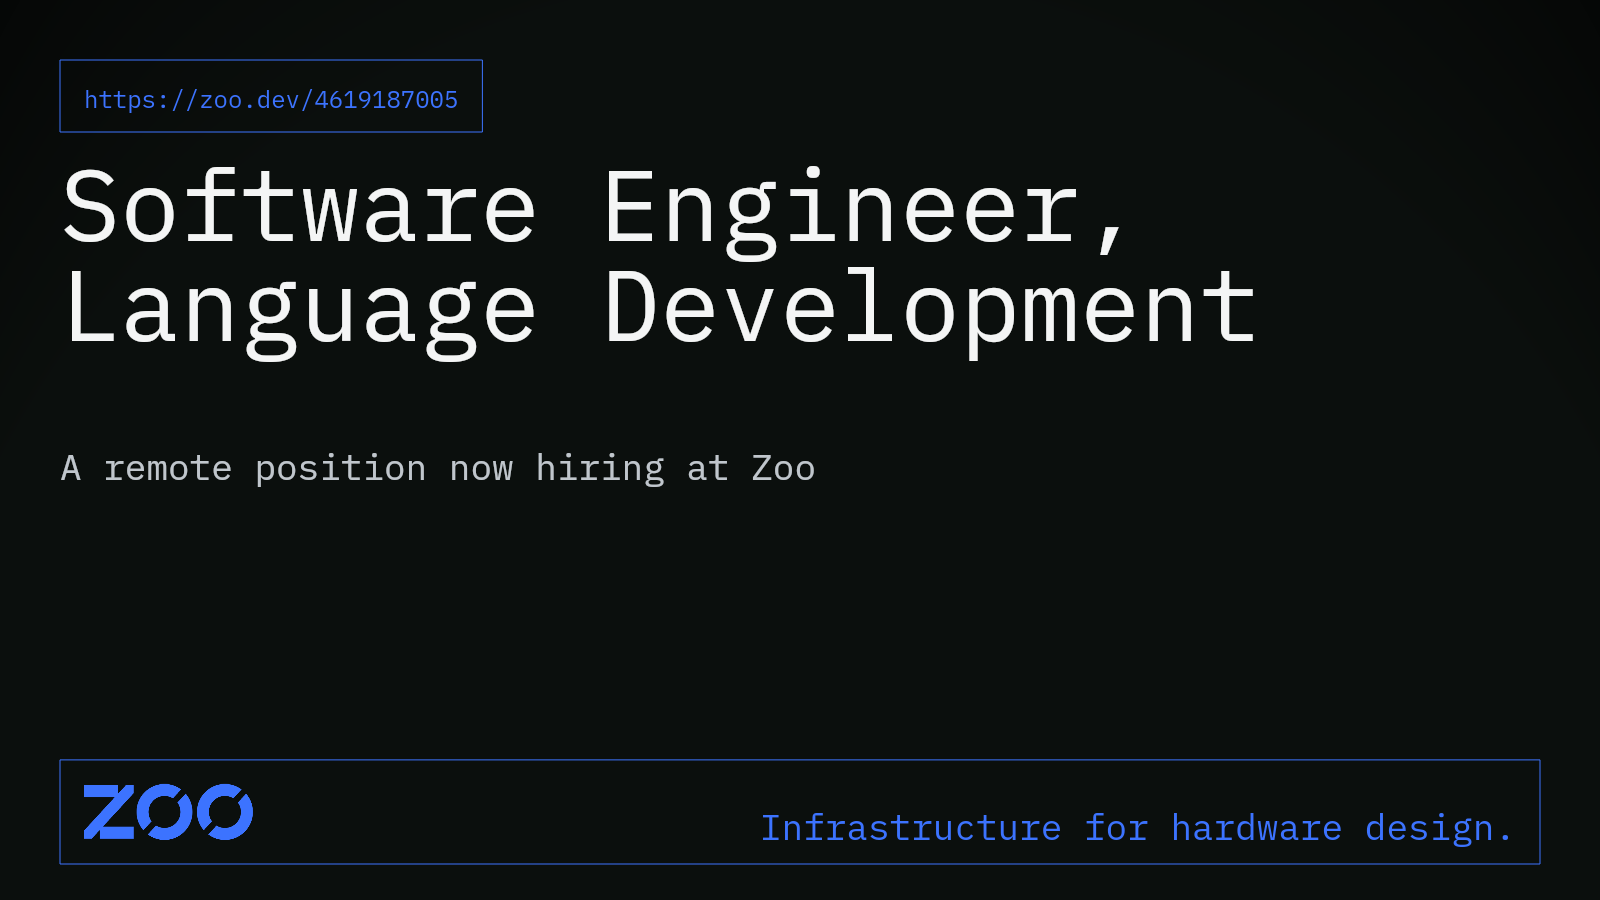This screenshot has width=1600, height=900.
Task: Click the letter Z in Zoo logo
Action: (109, 812)
